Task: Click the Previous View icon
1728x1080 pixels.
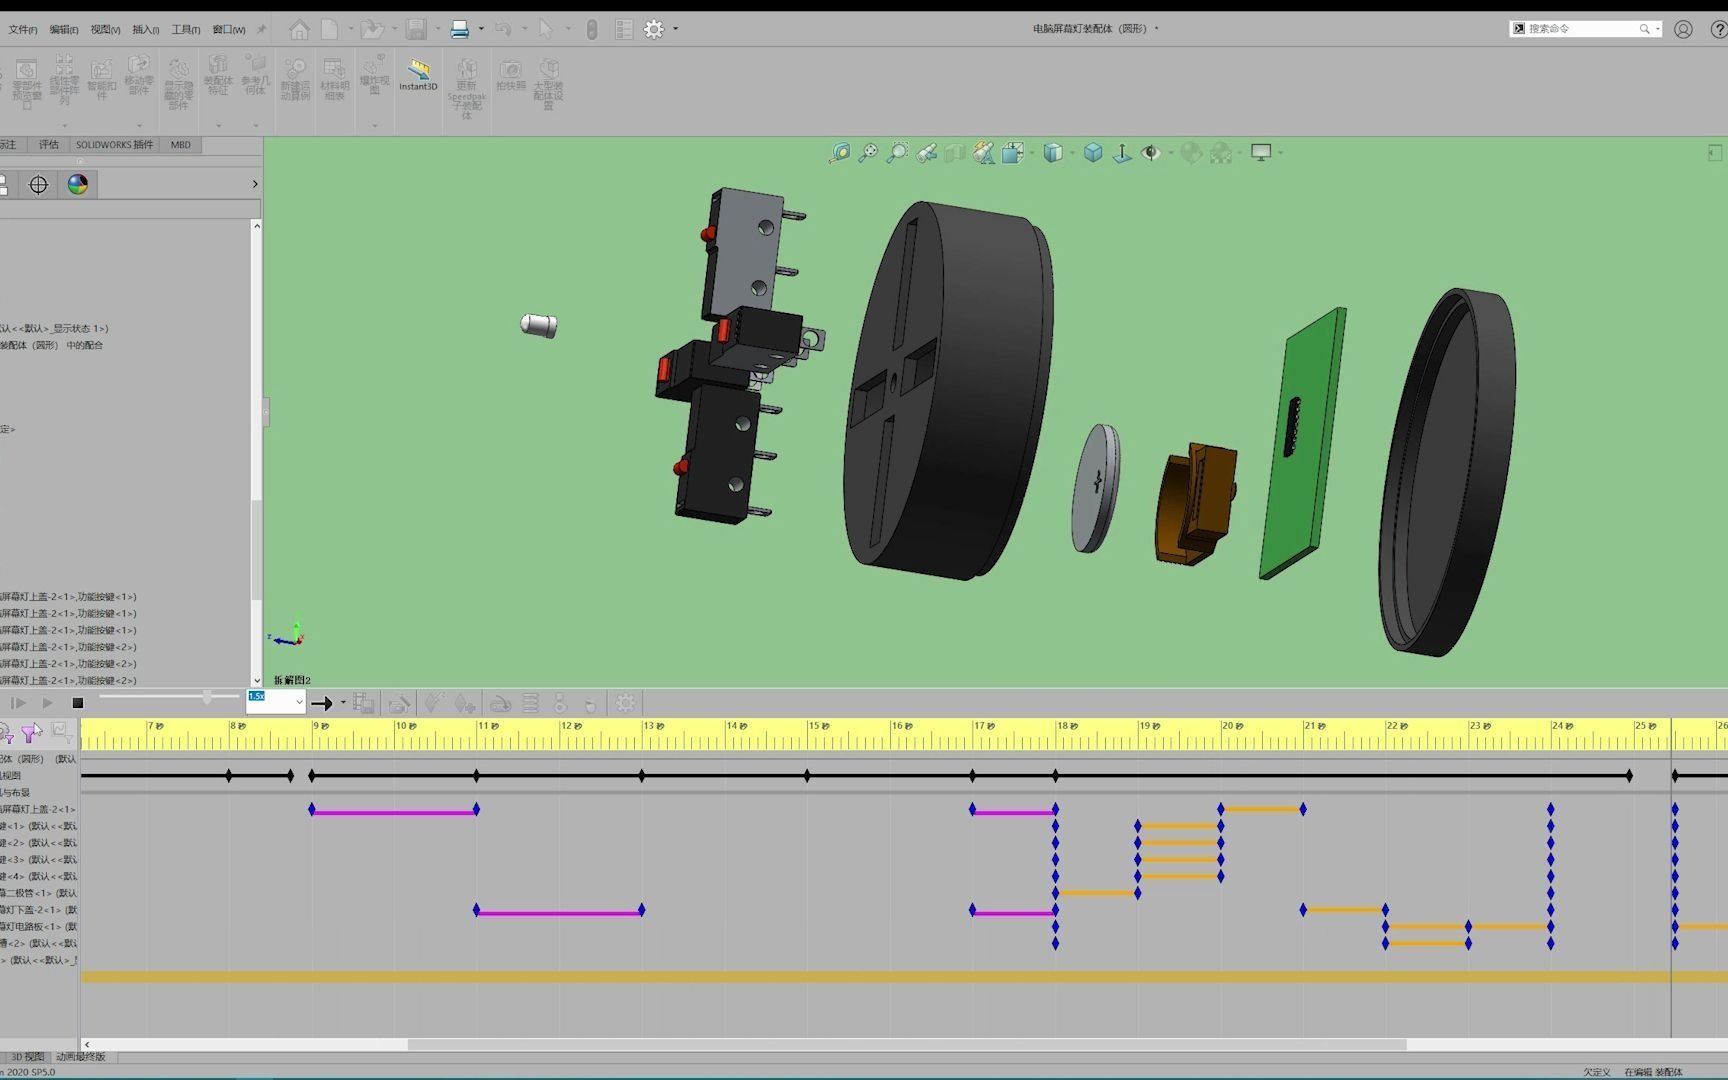Action: point(926,152)
